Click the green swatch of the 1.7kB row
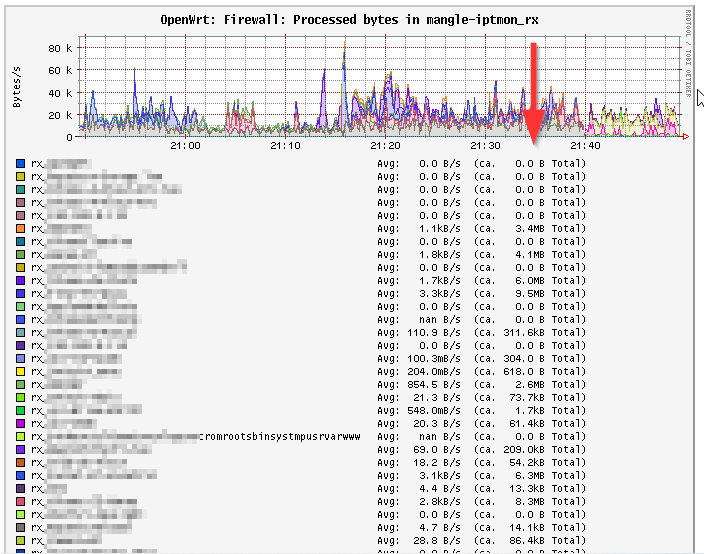Image resolution: width=704 pixels, height=554 pixels. coord(20,411)
